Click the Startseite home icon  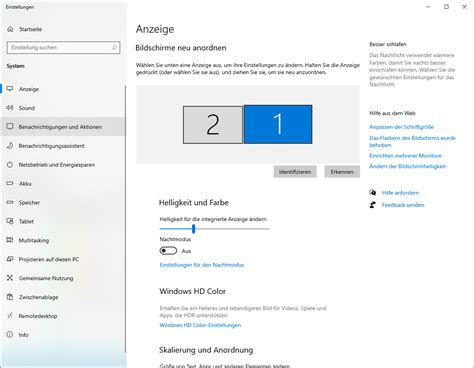coord(10,29)
